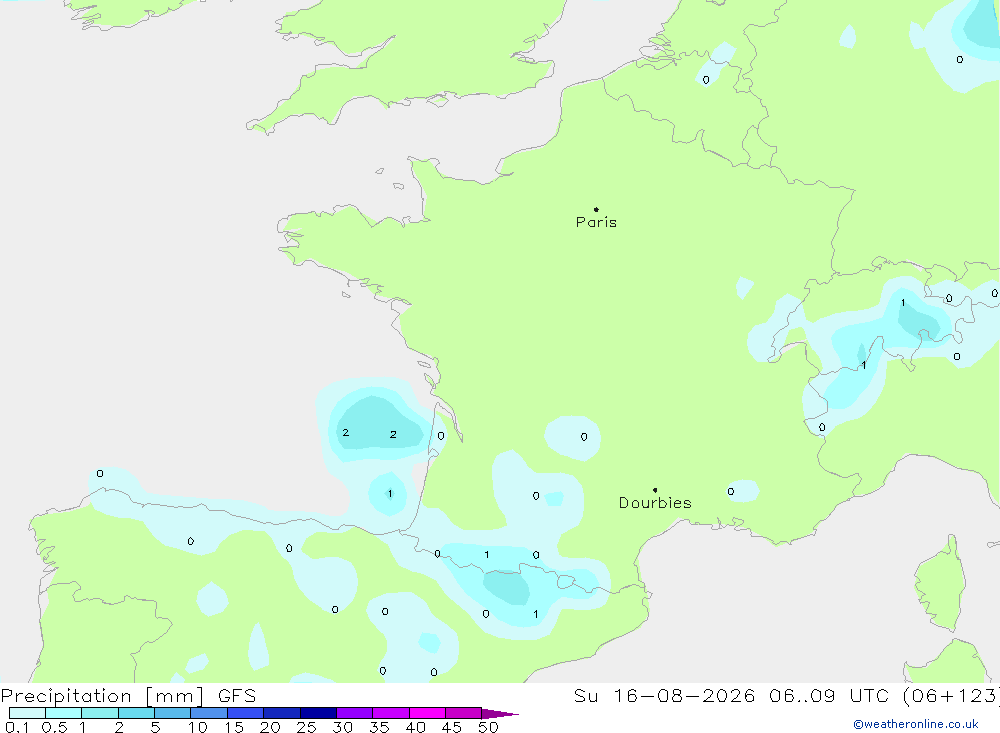1000x733 pixels.
Task: Pick the 5–10 mm legend color box
Action: [x=172, y=713]
